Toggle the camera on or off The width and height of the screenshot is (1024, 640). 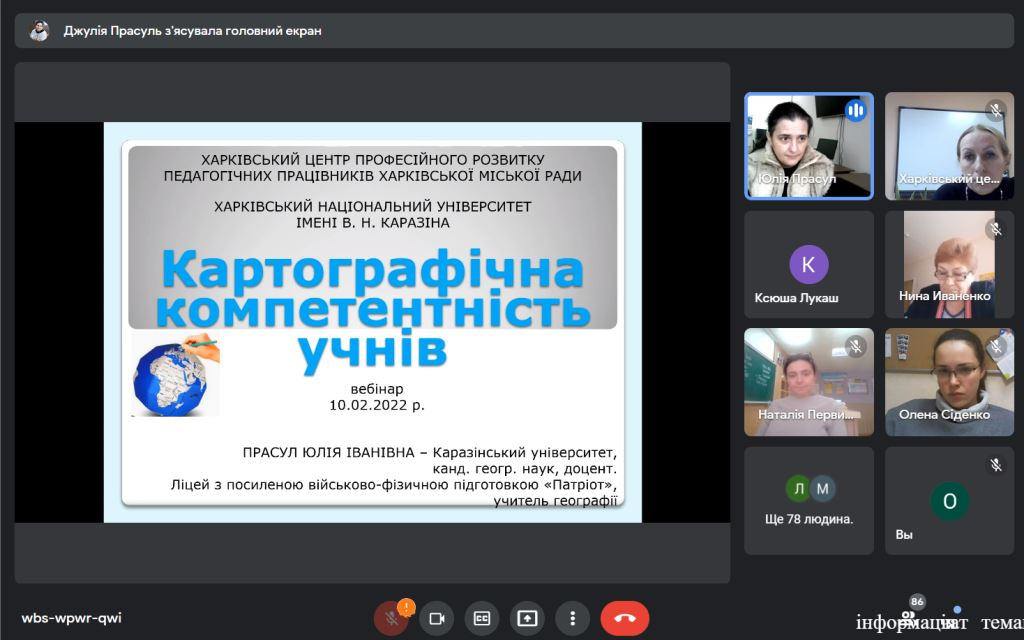(x=436, y=618)
